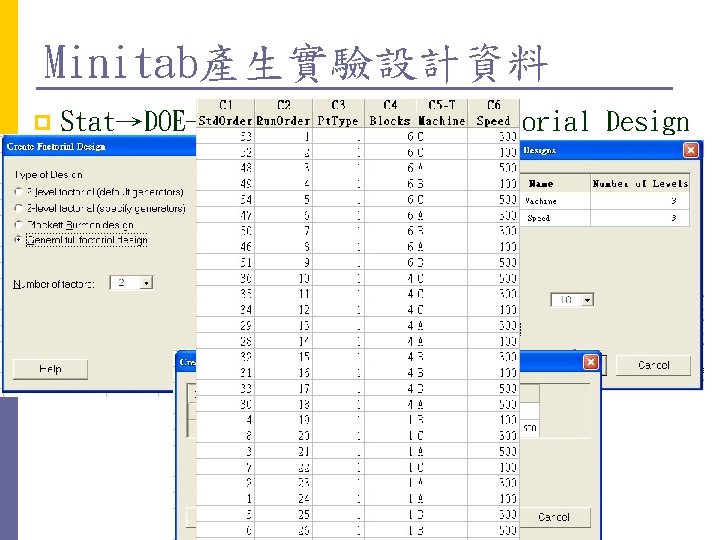The image size is (720, 540).
Task: Click Create Factorial Design title bar
Action: point(100,146)
